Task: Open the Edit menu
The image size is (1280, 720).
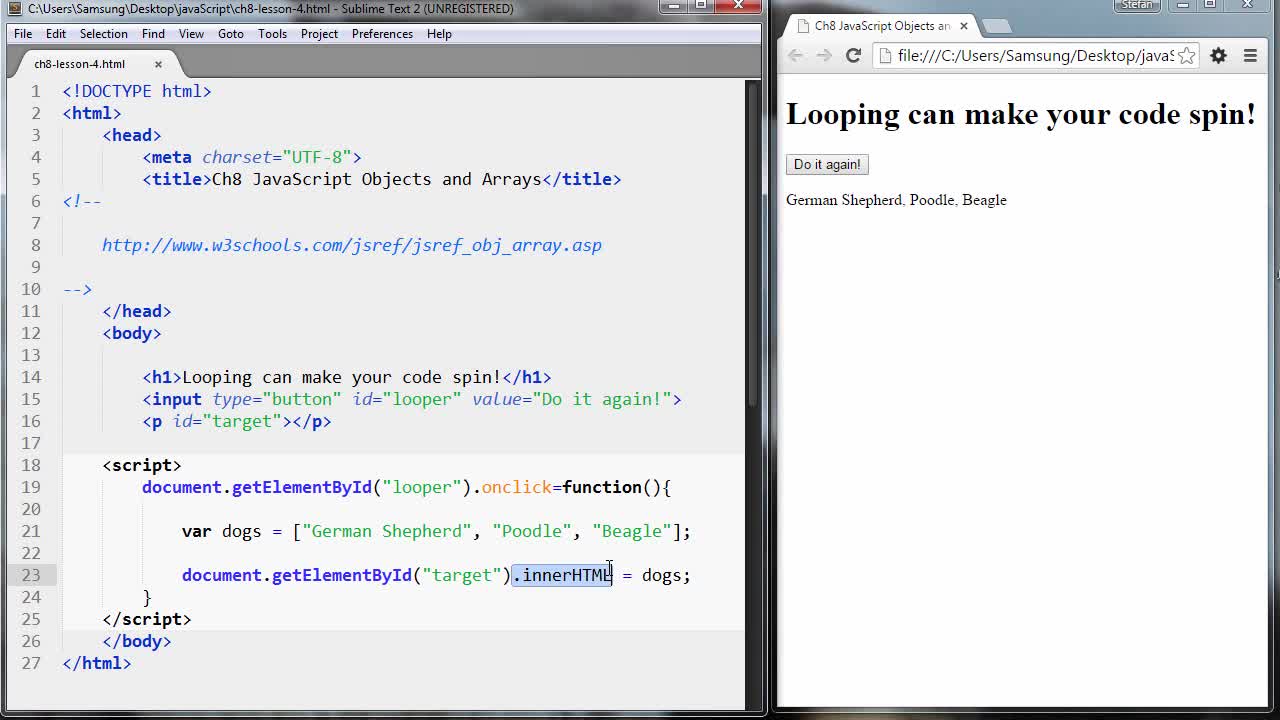Action: coord(56,34)
